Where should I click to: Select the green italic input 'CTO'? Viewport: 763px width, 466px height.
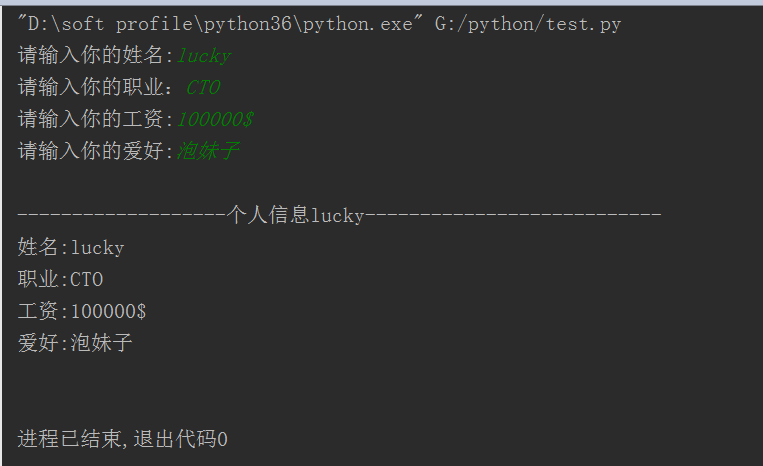[x=203, y=88]
